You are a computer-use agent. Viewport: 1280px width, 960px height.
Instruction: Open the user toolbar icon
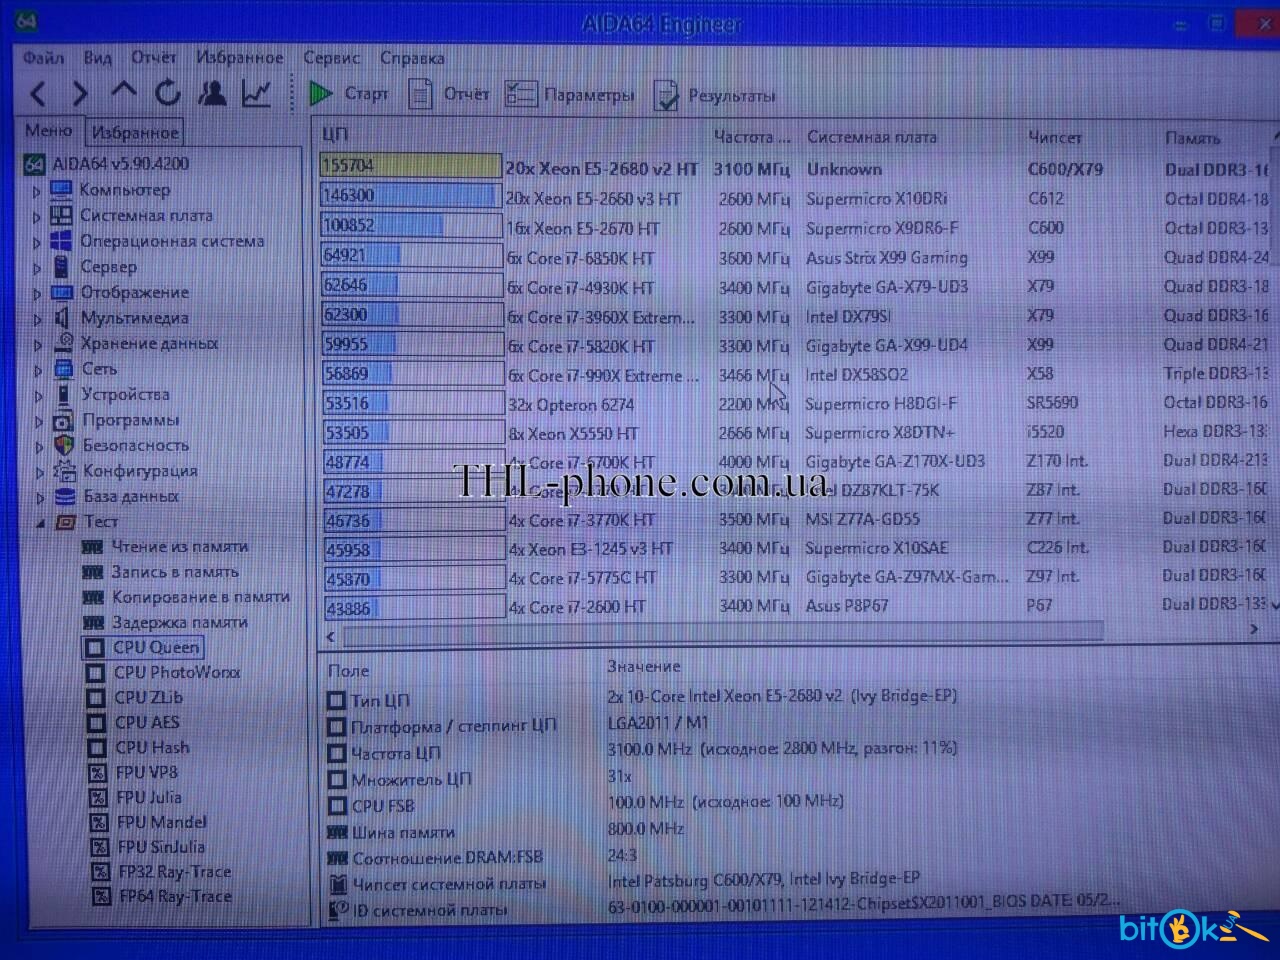point(211,93)
